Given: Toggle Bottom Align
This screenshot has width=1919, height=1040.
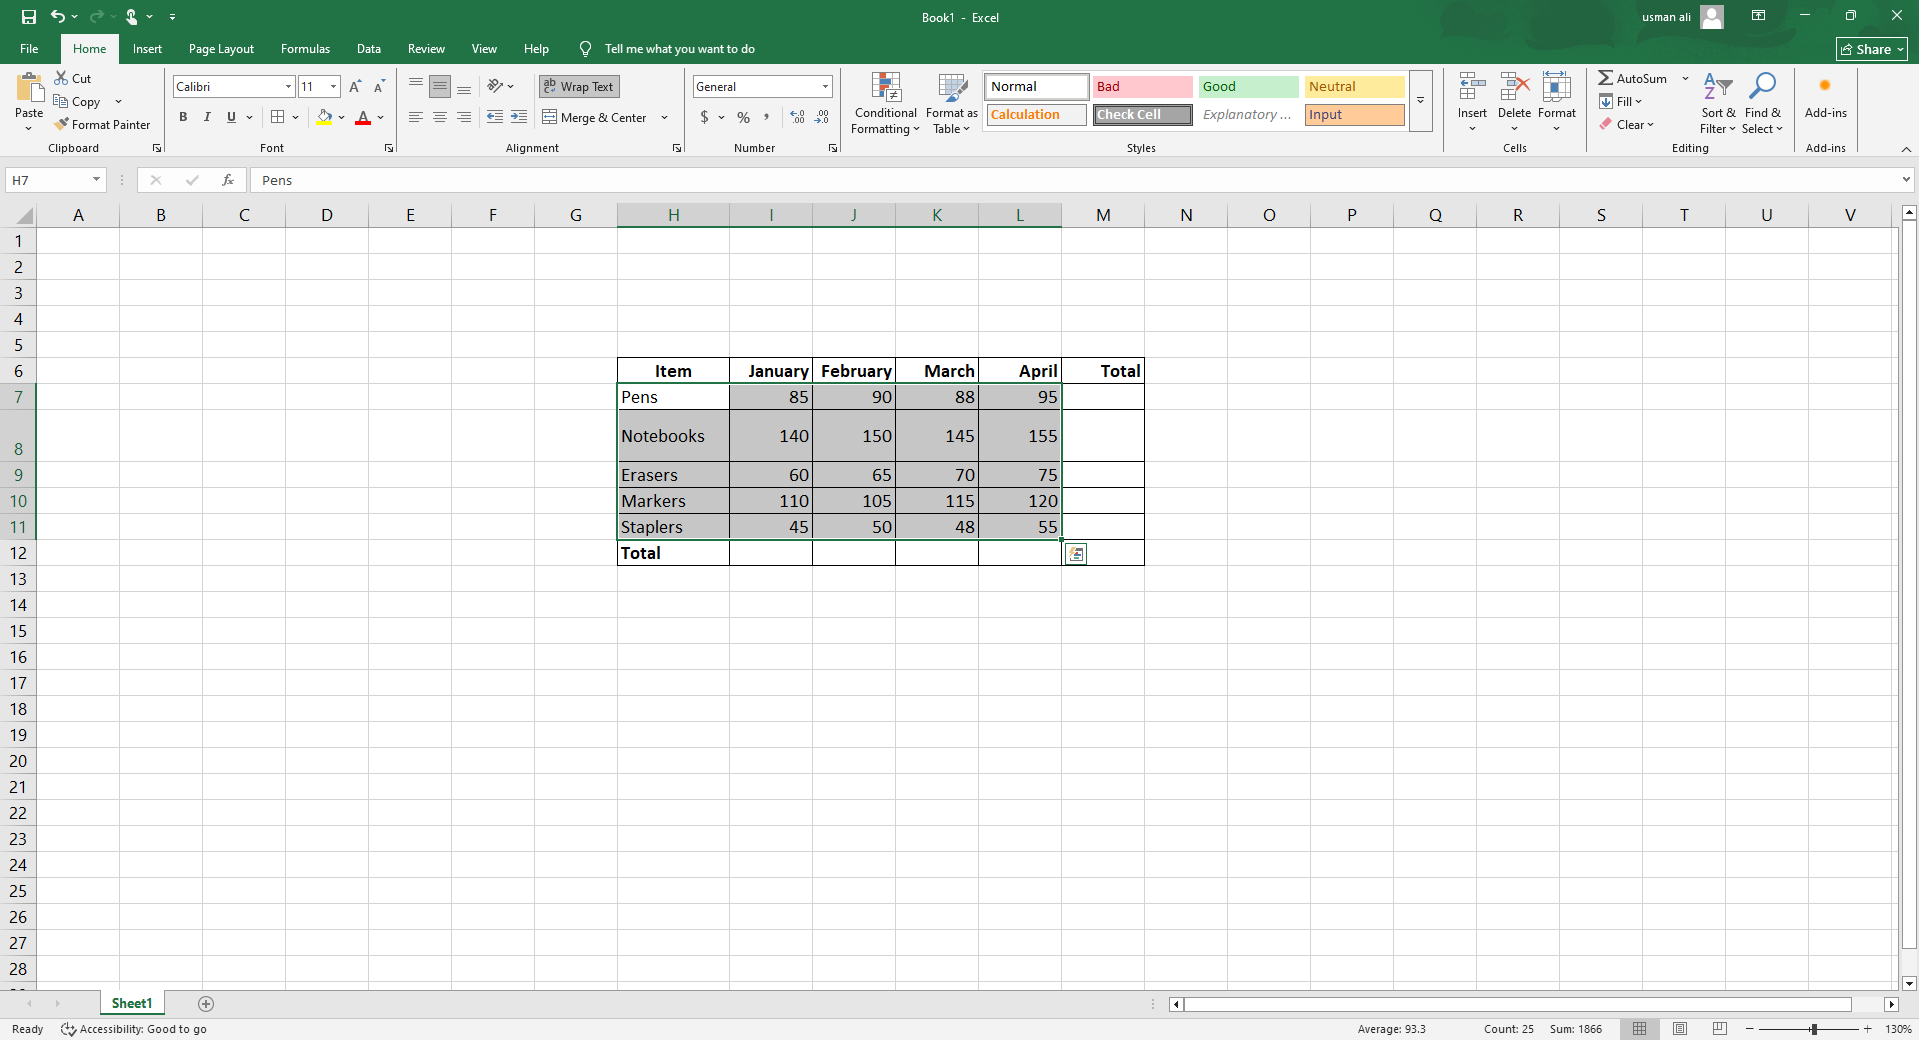Looking at the screenshot, I should coord(464,87).
